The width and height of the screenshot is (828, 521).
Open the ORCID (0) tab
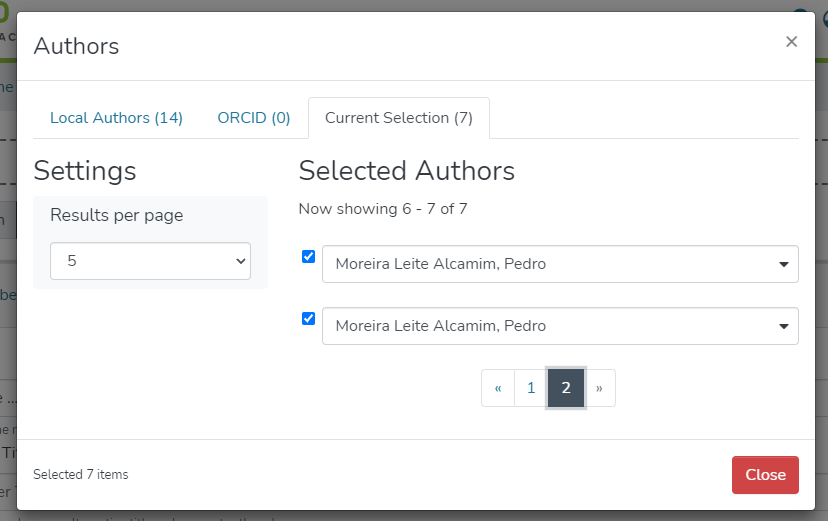pyautogui.click(x=254, y=118)
